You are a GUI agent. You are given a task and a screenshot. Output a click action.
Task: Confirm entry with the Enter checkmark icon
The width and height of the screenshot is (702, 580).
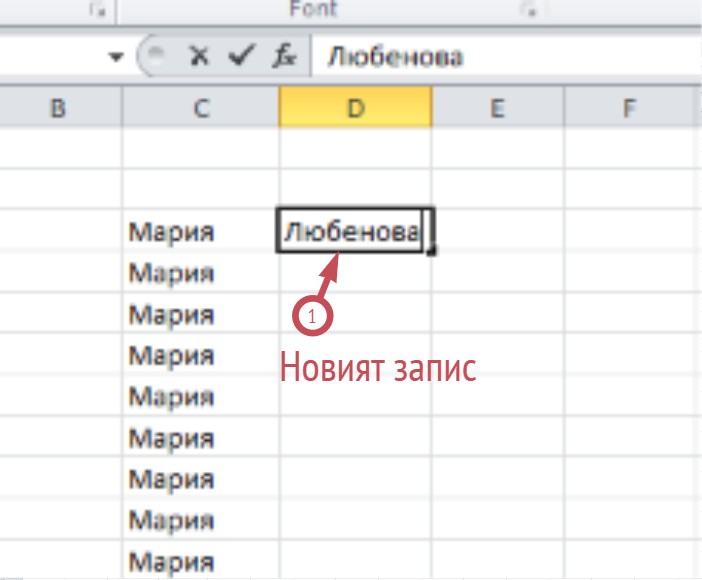pos(241,57)
